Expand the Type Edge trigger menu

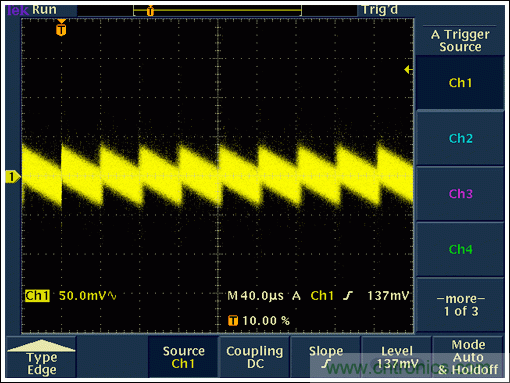point(41,357)
